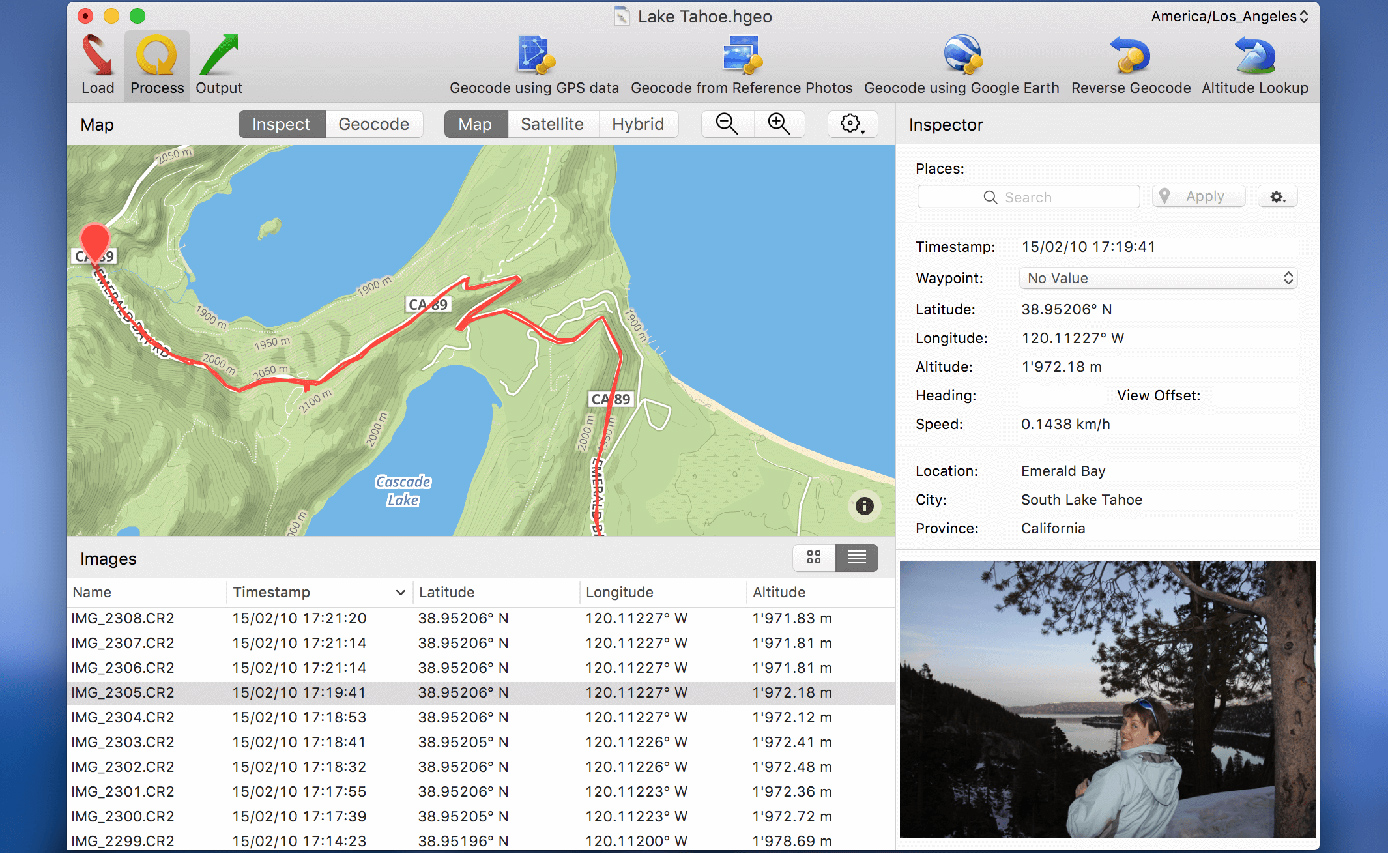
Task: Switch map mode to Geocode
Action: pos(374,124)
